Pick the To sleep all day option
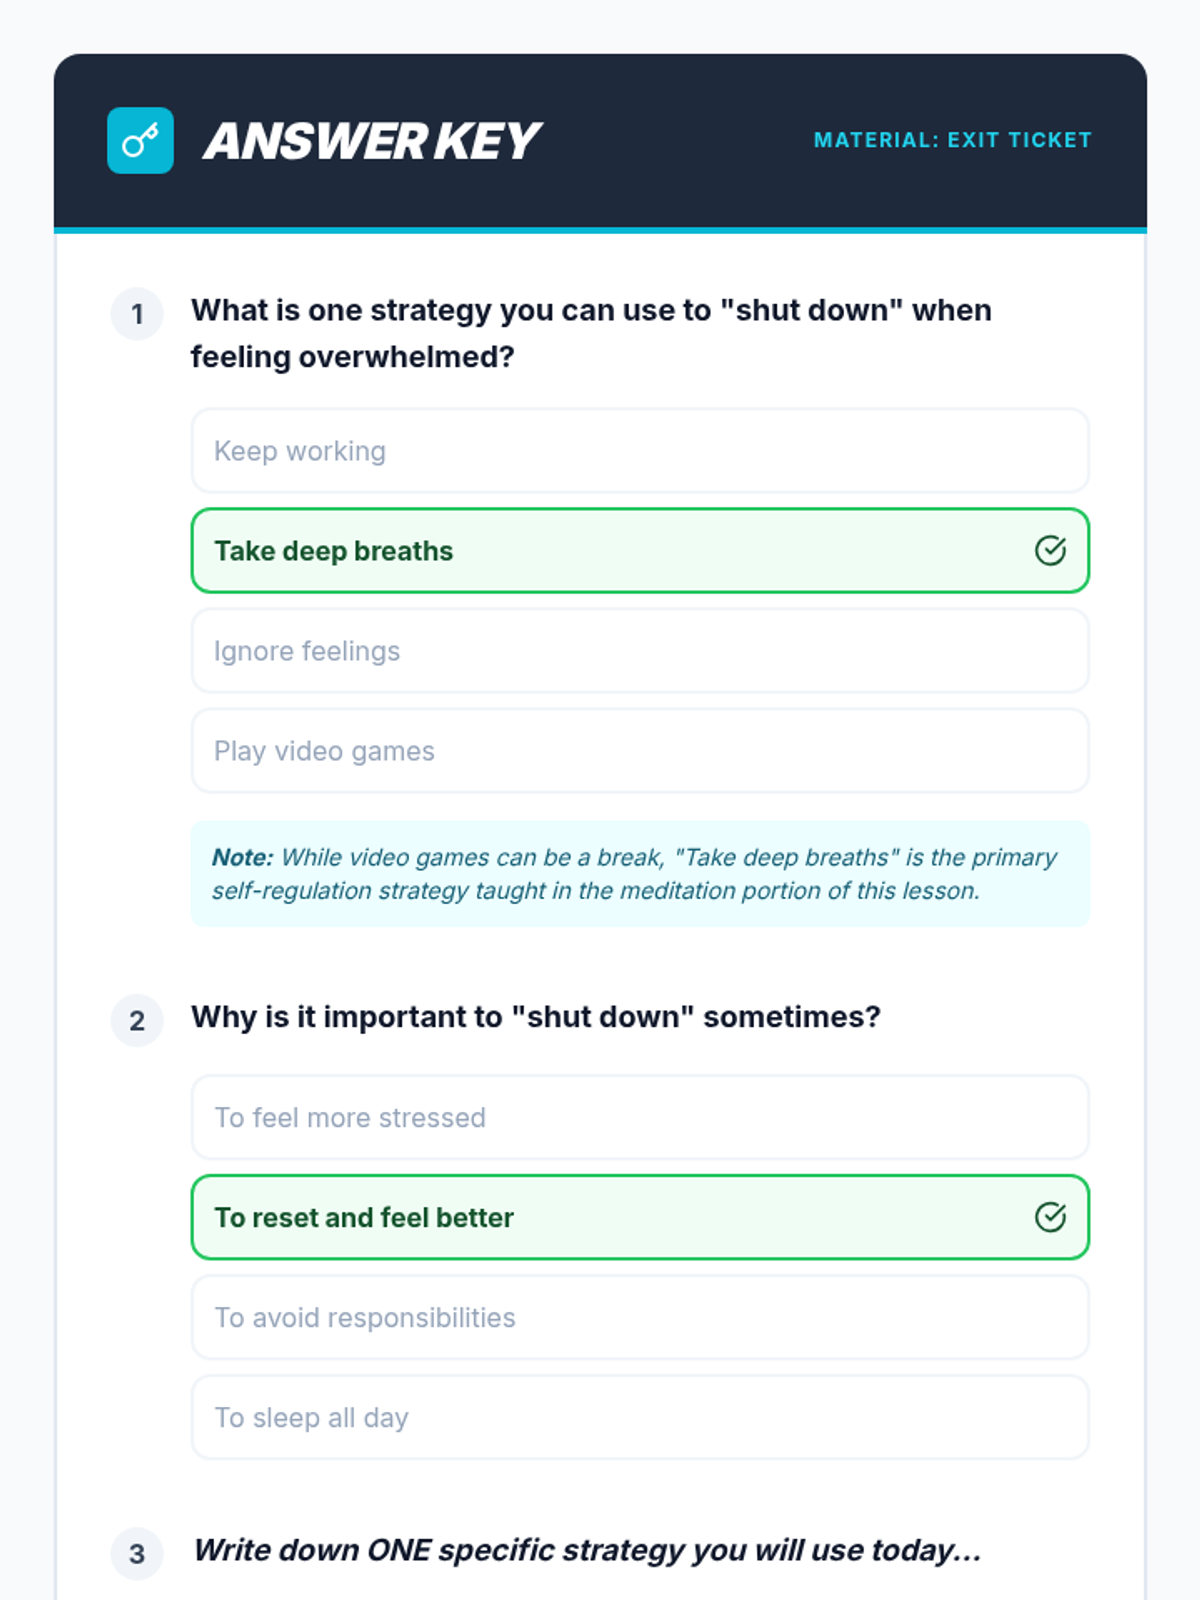 tap(640, 1417)
